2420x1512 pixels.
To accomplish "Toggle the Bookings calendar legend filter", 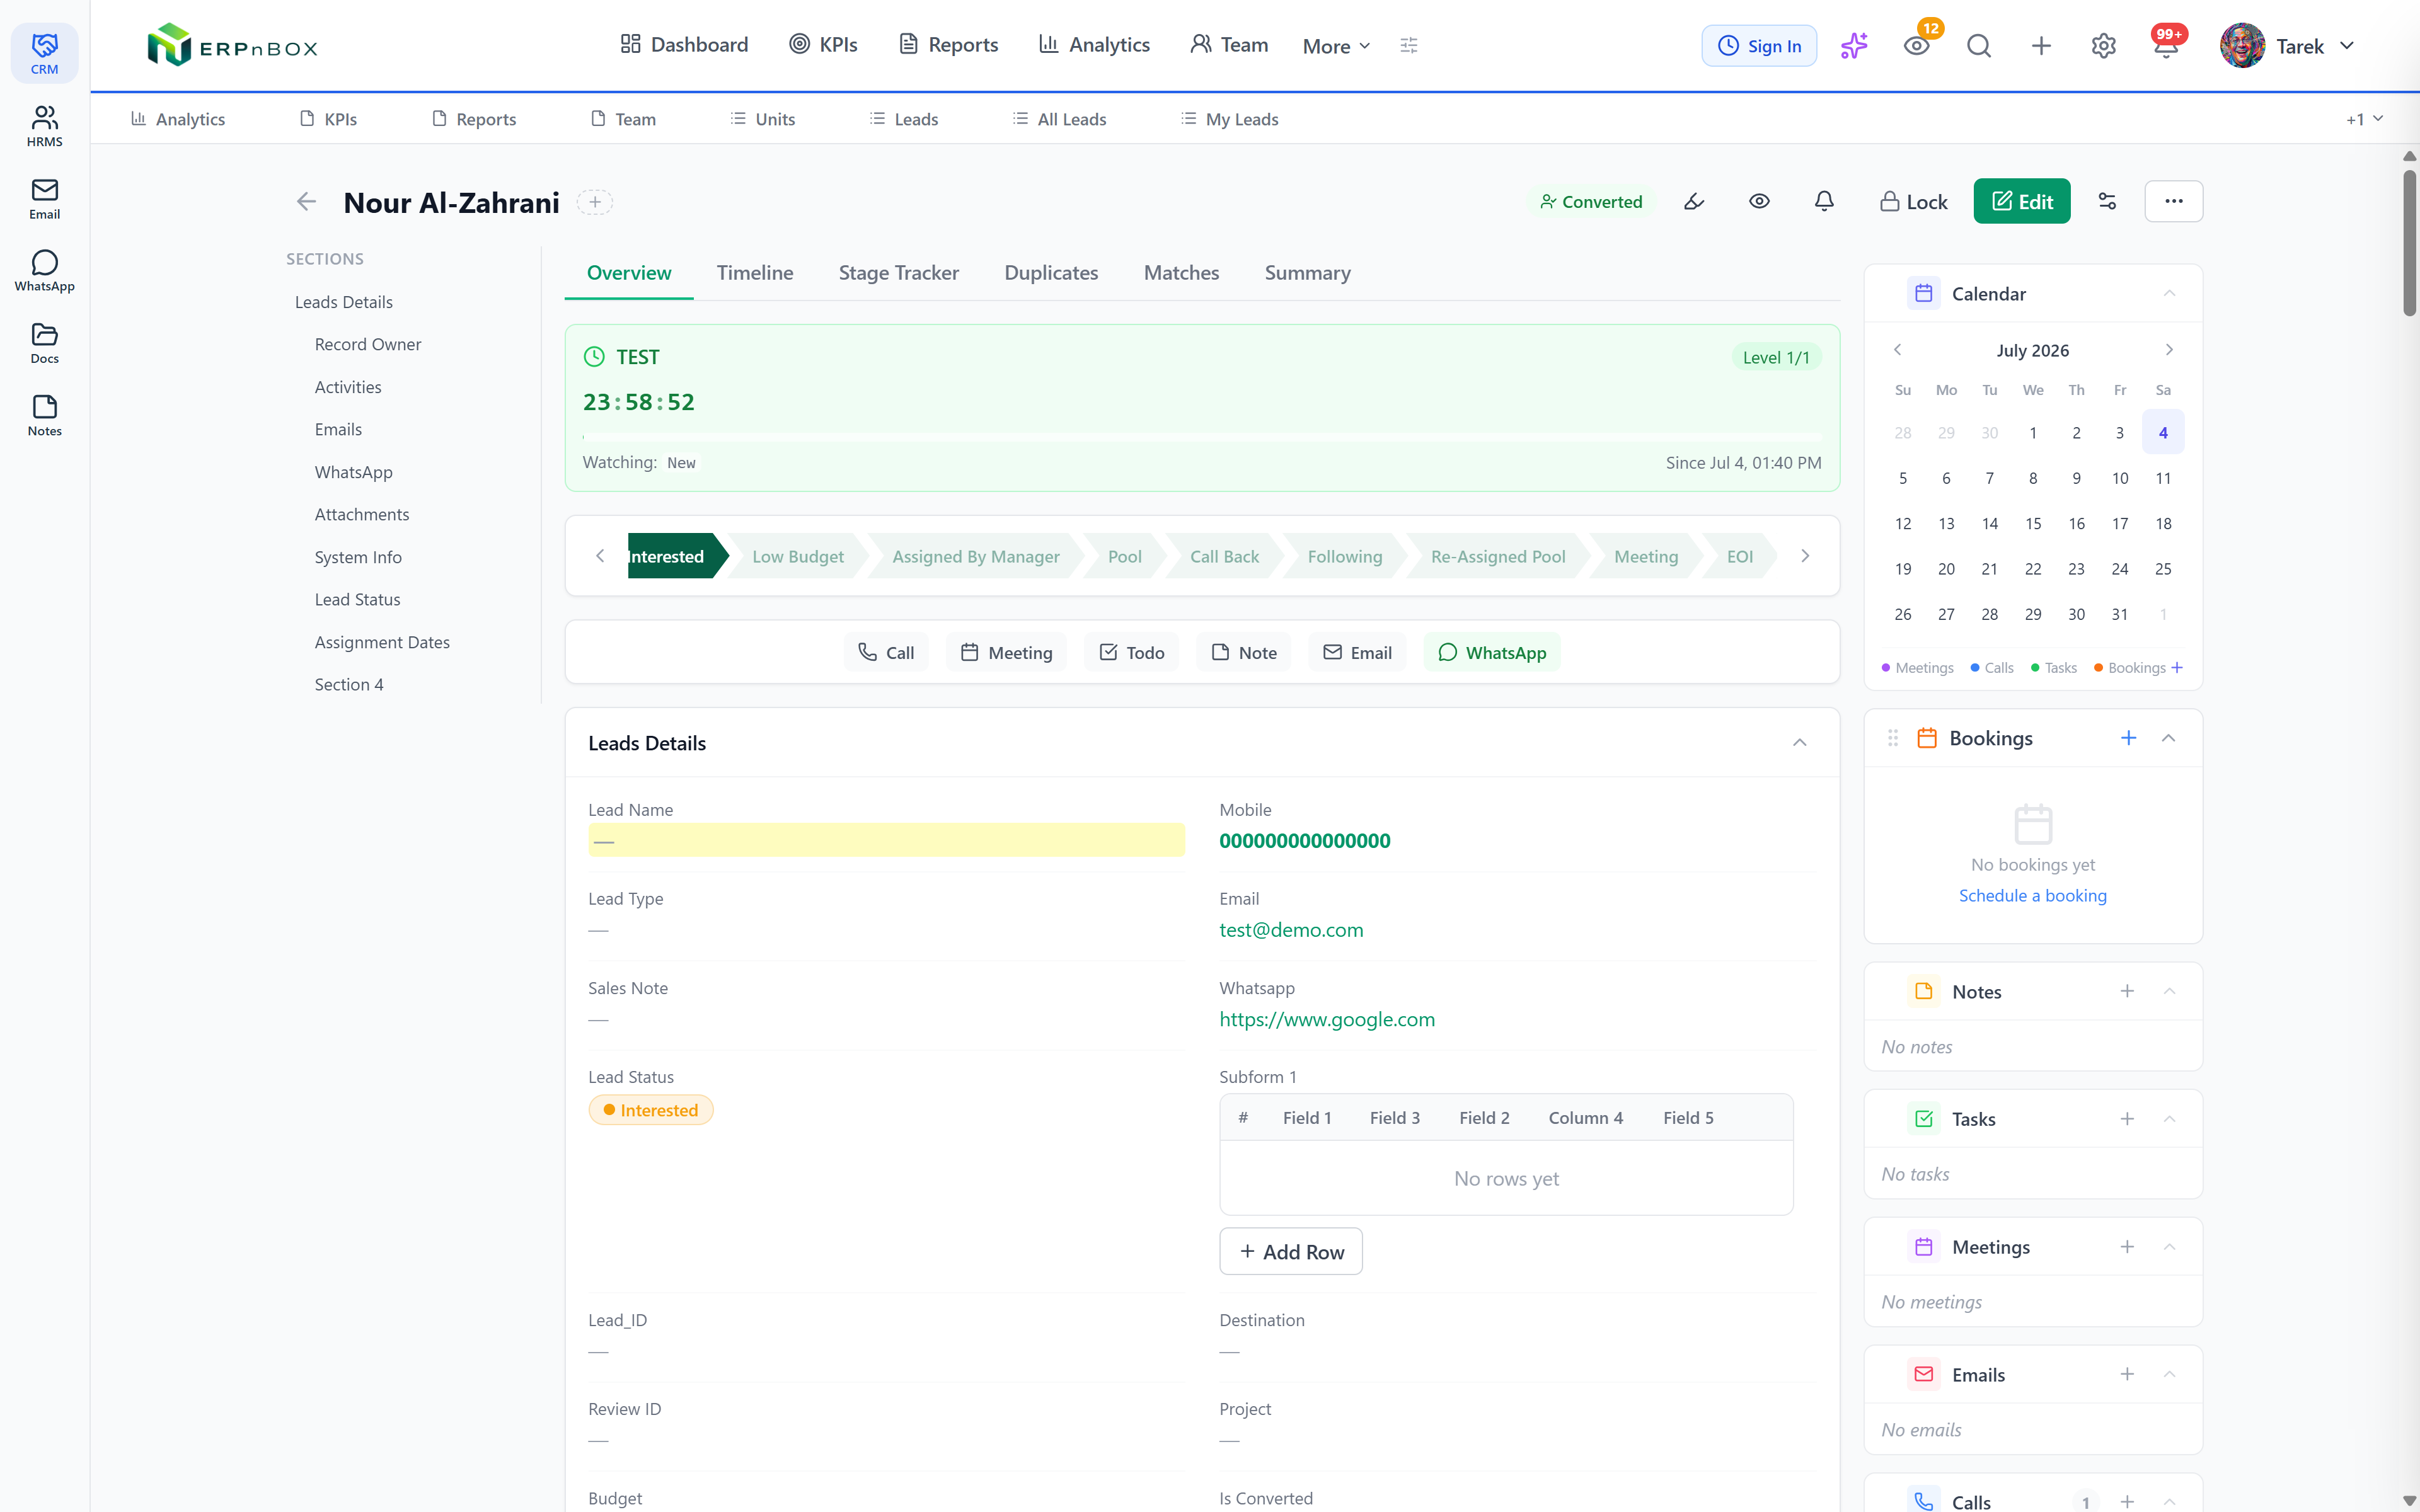I will [x=2130, y=668].
